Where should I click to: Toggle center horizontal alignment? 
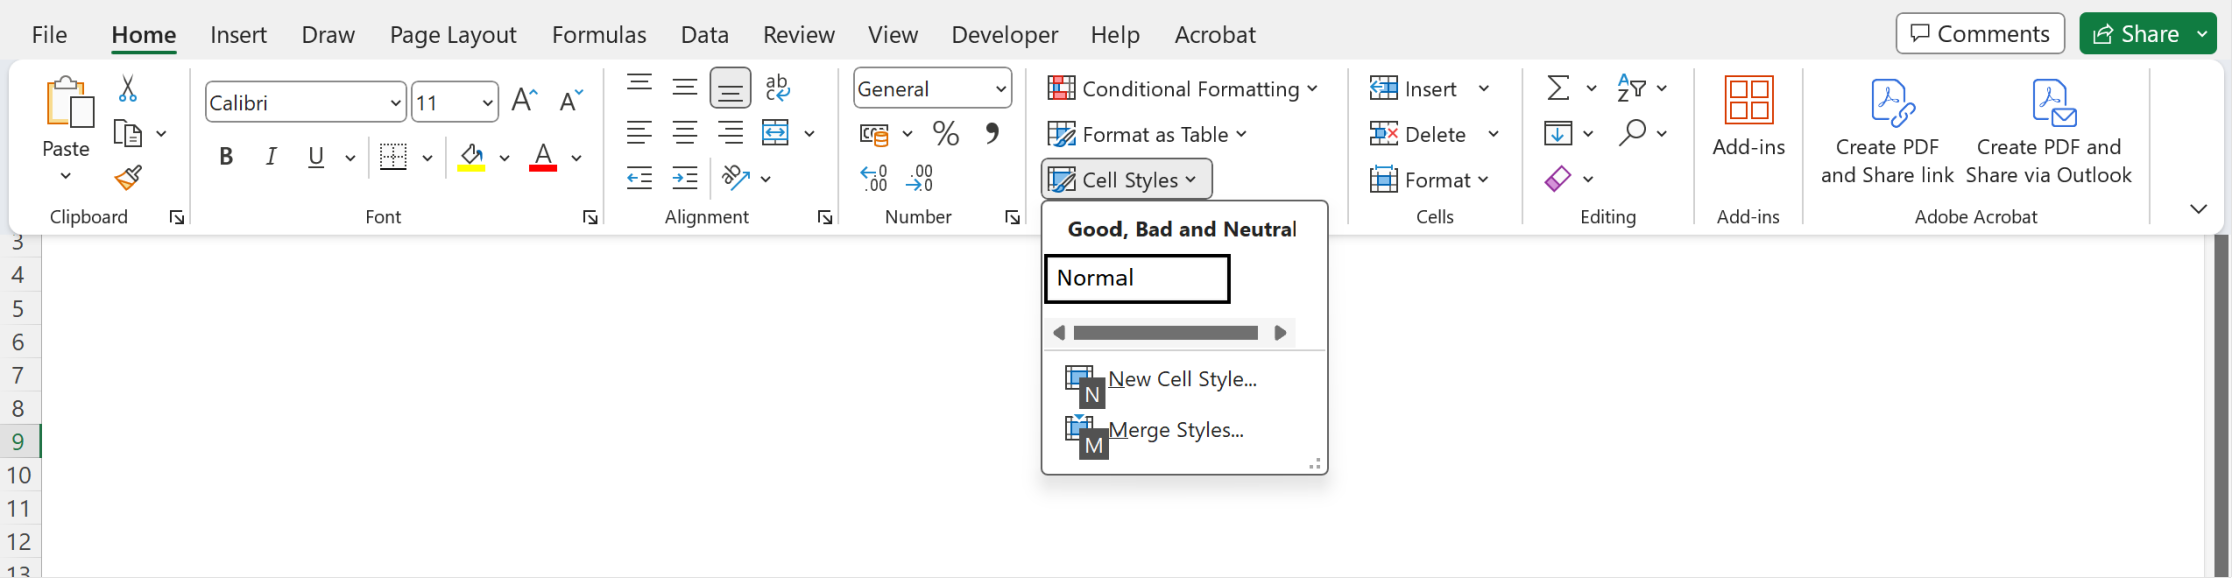coord(685,133)
